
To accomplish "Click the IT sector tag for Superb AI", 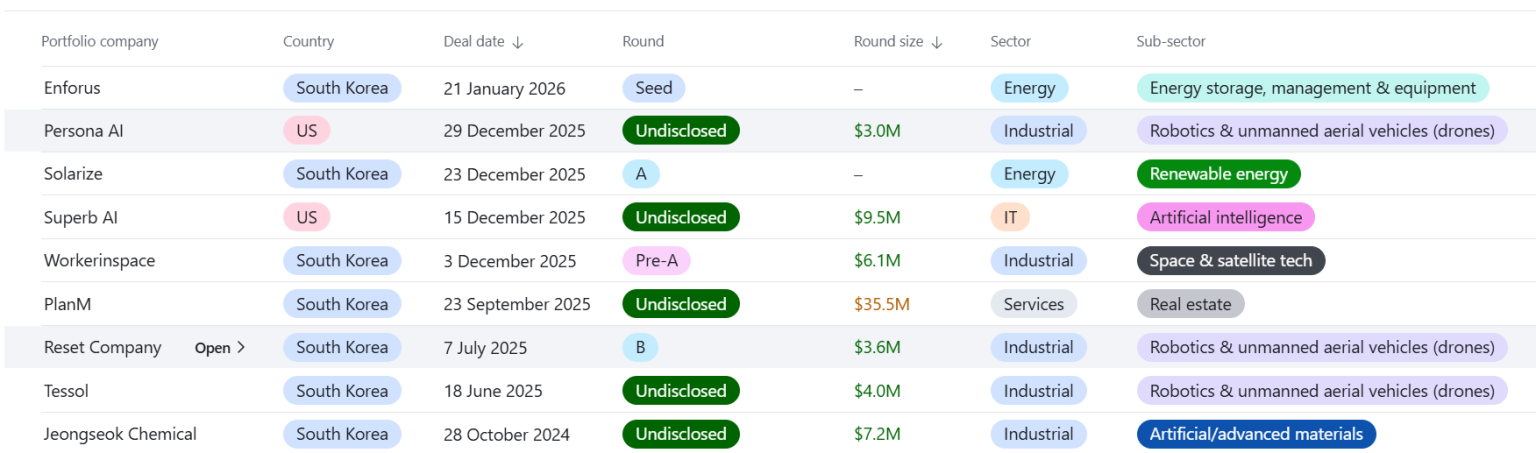I will click(1009, 217).
